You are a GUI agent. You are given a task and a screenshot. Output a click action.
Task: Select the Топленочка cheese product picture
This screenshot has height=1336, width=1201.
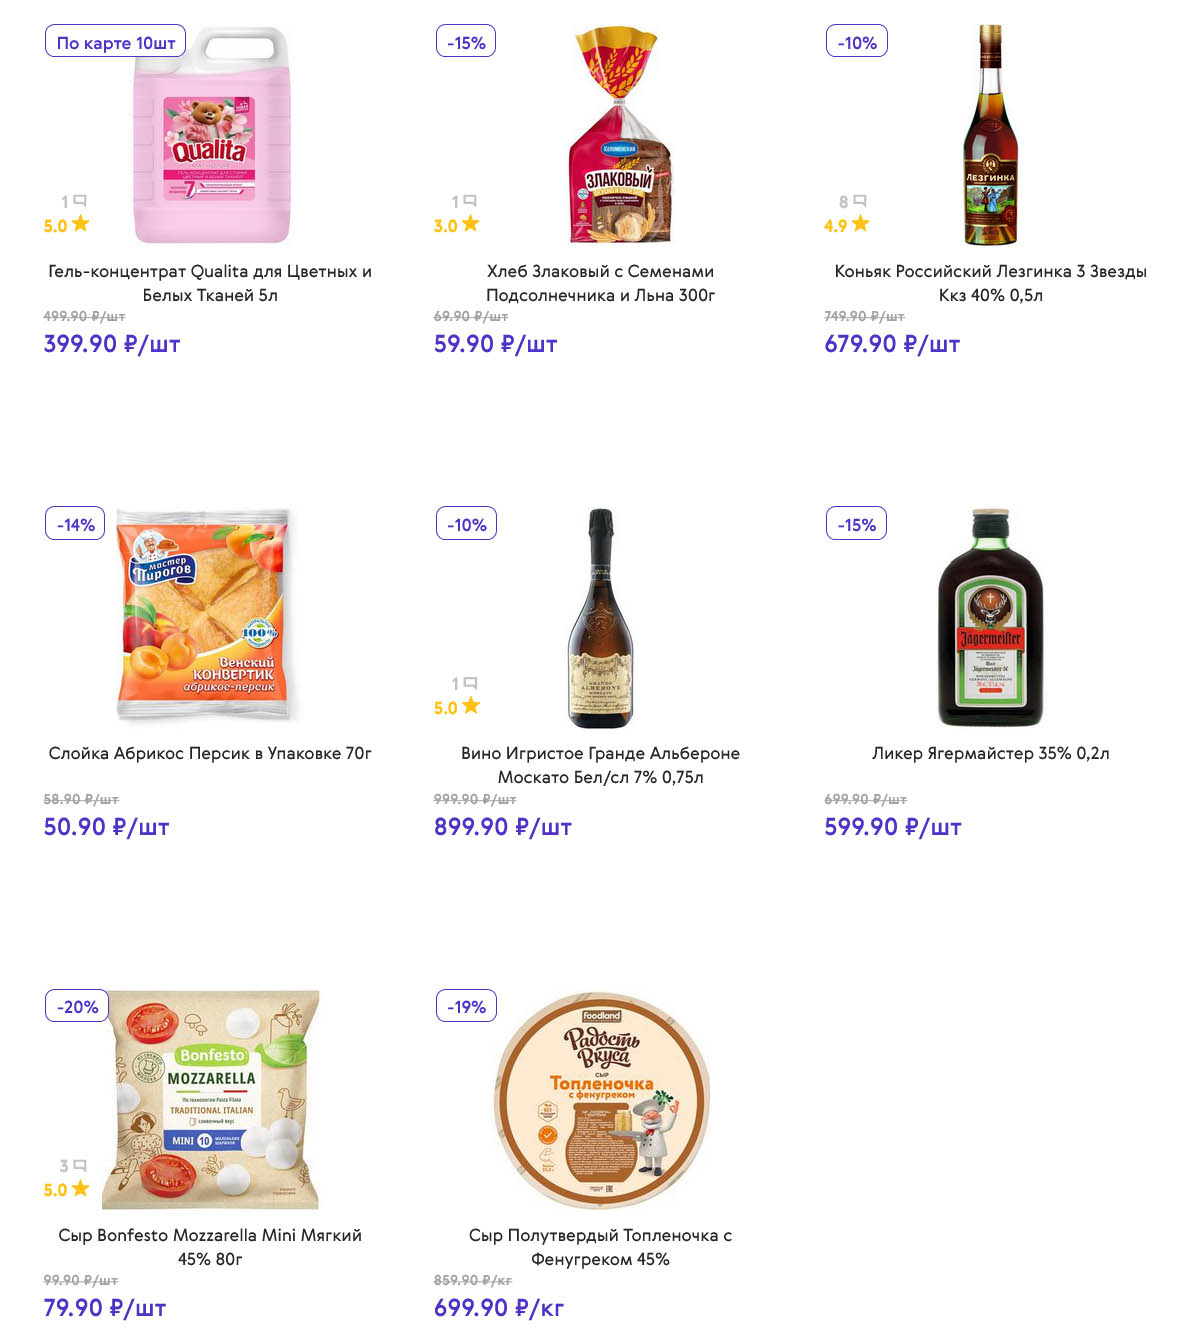coord(601,1099)
